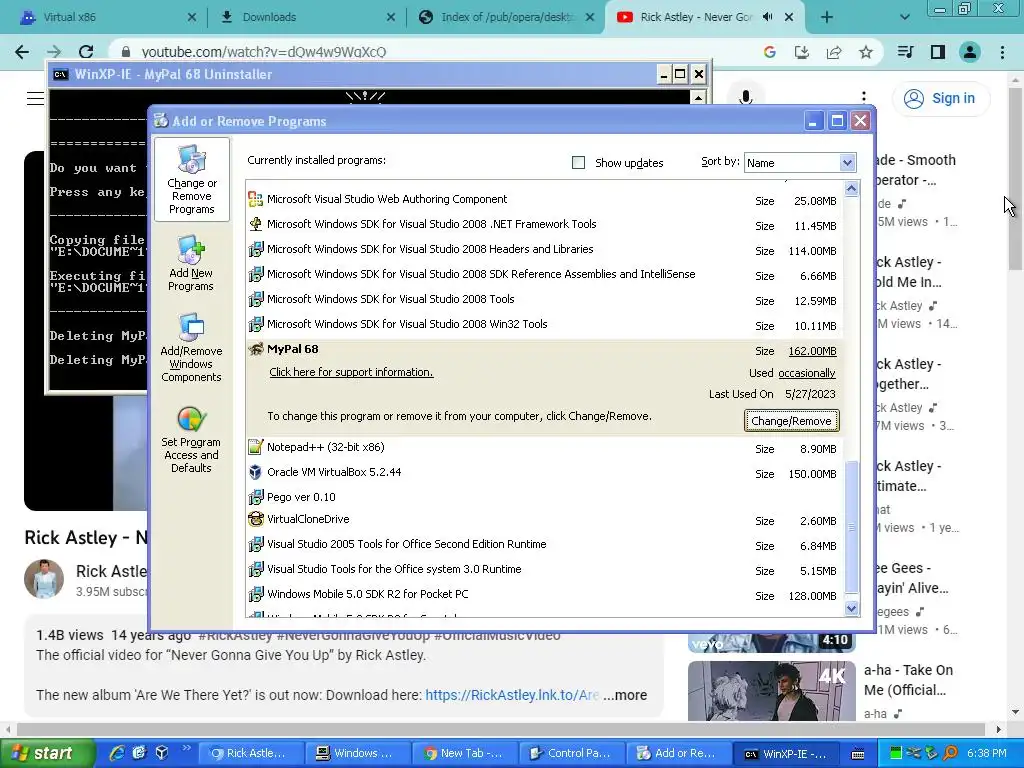
Task: Select Microsoft Windows SDK Headers and Libraries entry
Action: click(x=544, y=249)
